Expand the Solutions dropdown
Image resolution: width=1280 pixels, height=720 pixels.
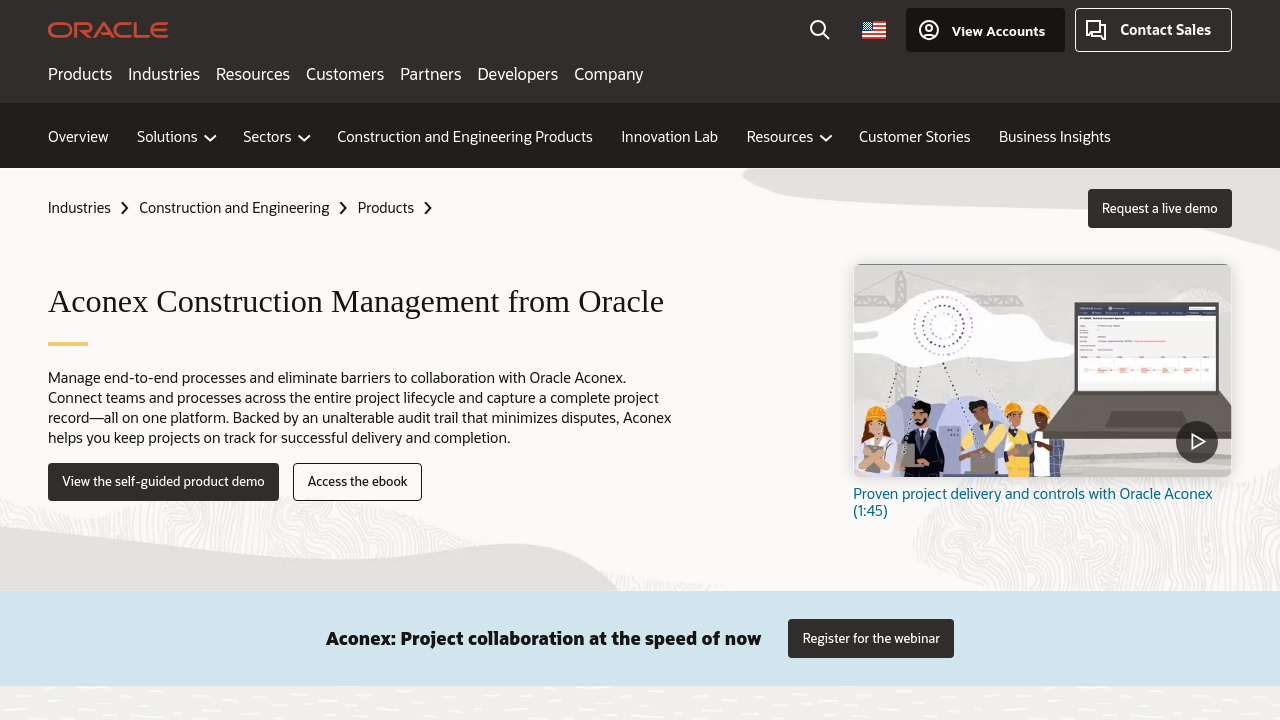177,137
